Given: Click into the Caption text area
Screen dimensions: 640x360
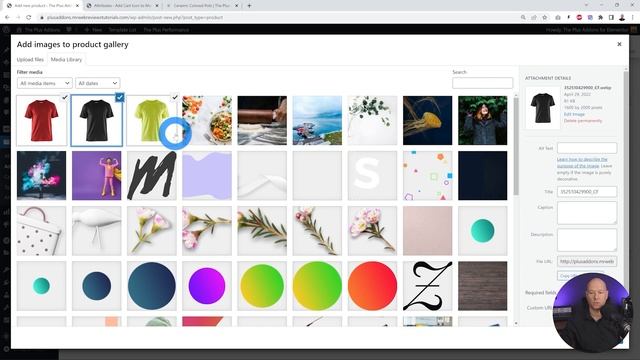Looking at the screenshot, I should [587, 213].
